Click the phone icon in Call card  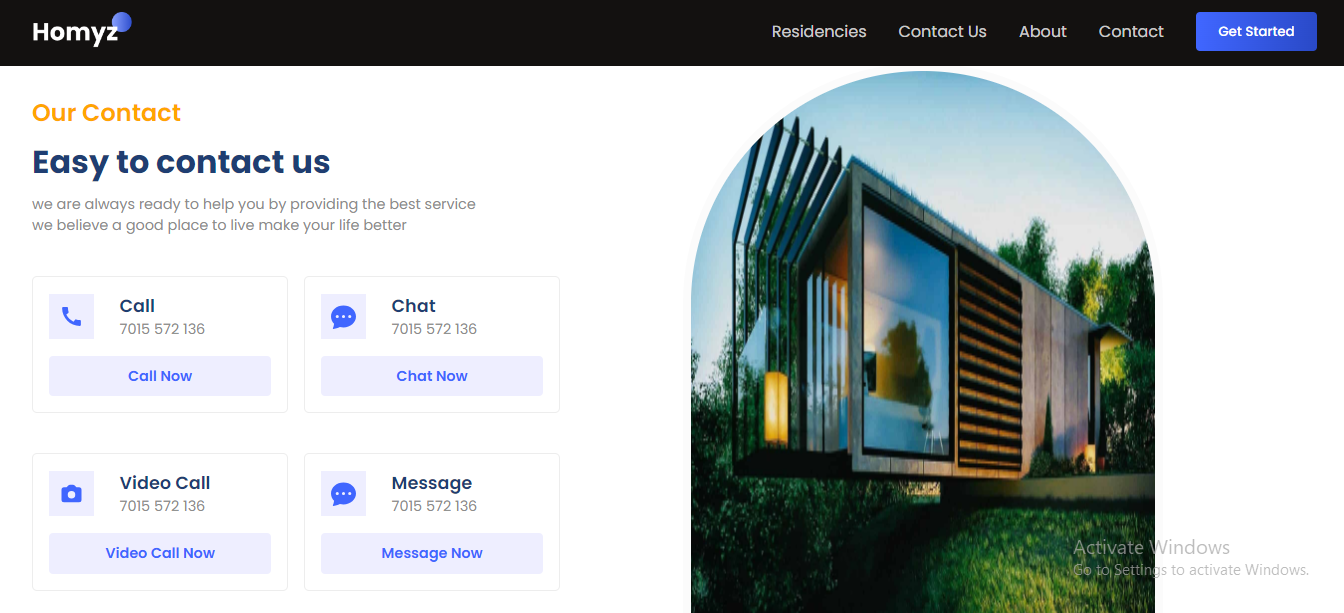click(71, 317)
